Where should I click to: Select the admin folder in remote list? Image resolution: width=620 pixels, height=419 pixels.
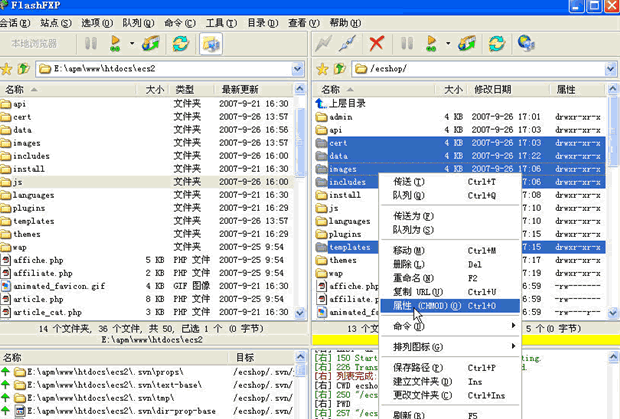341,117
